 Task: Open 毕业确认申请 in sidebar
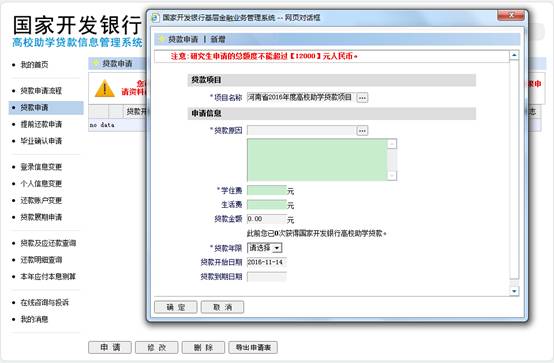pos(41,141)
